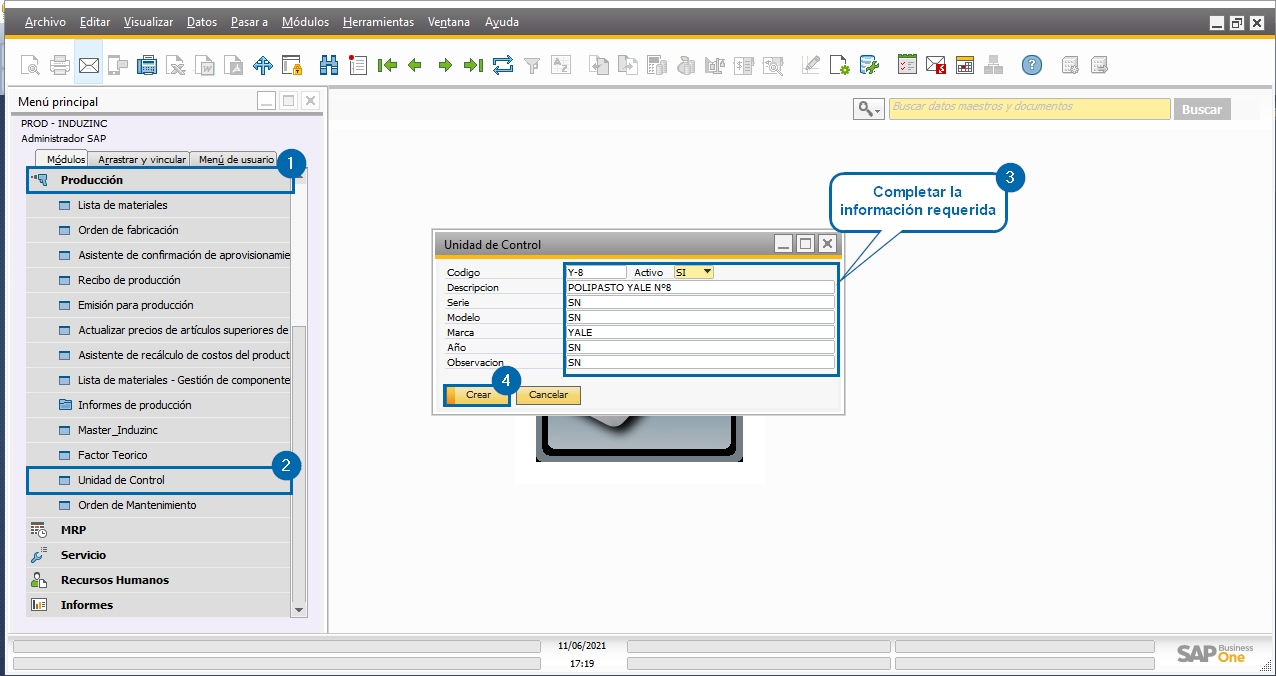This screenshot has width=1276, height=676.
Task: Click the print icon in toolbar
Action: coord(60,66)
